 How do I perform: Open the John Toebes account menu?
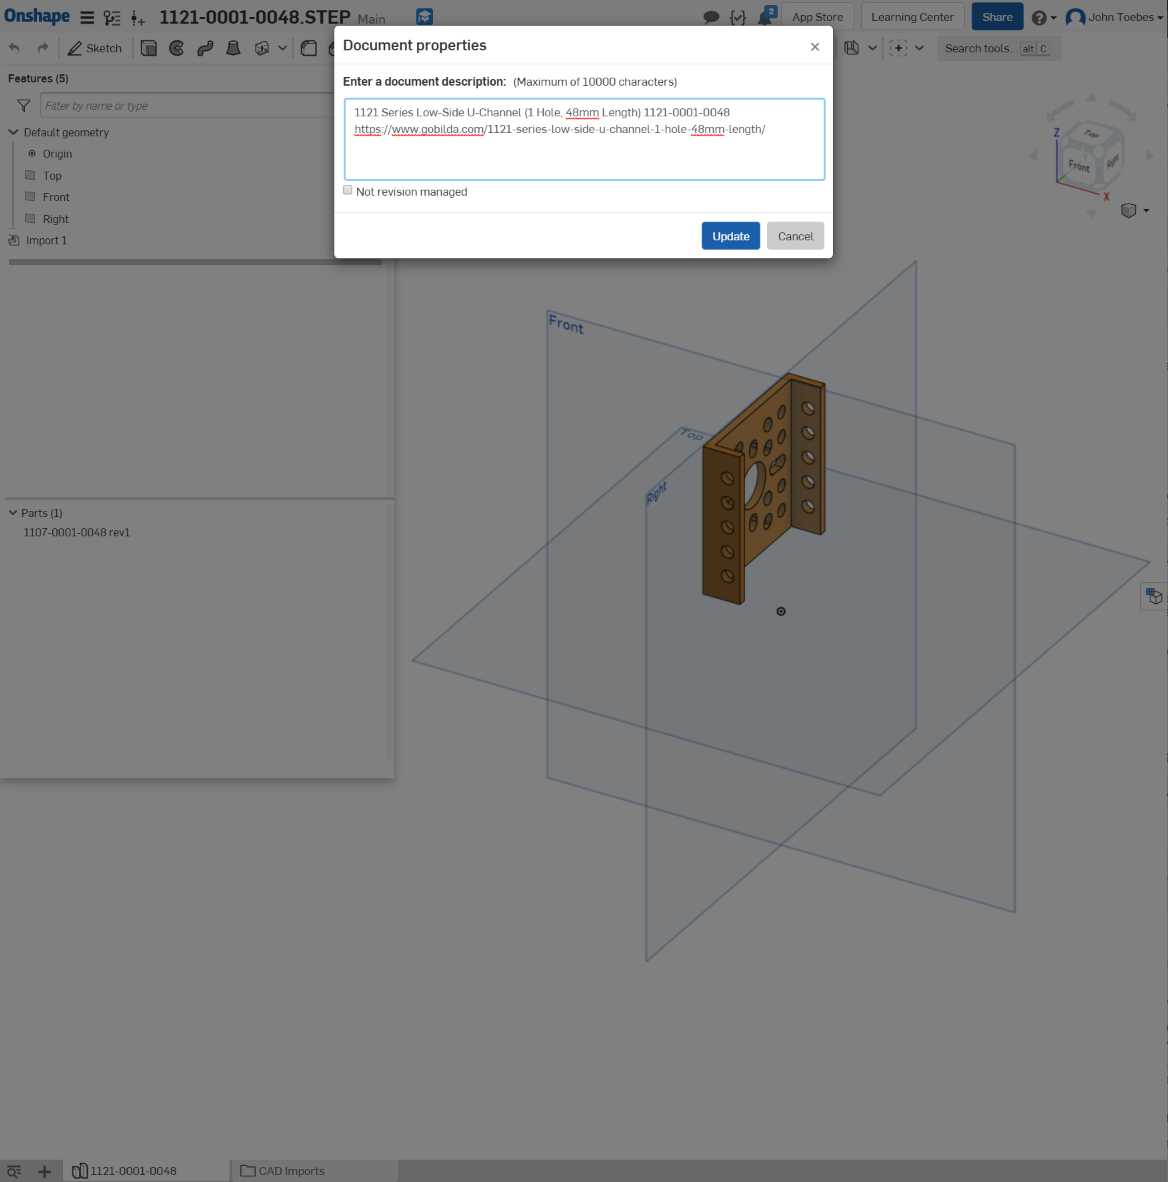click(x=1114, y=17)
